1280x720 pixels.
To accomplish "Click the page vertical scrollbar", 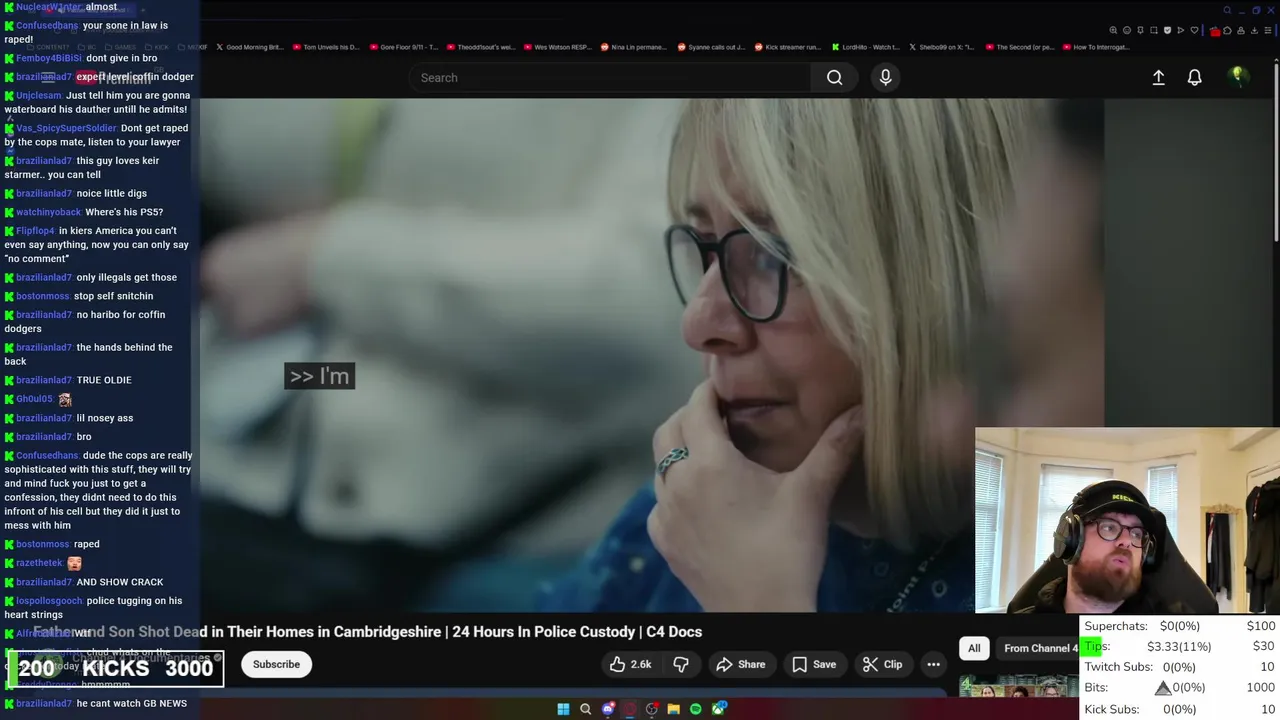I will pos(1275,150).
